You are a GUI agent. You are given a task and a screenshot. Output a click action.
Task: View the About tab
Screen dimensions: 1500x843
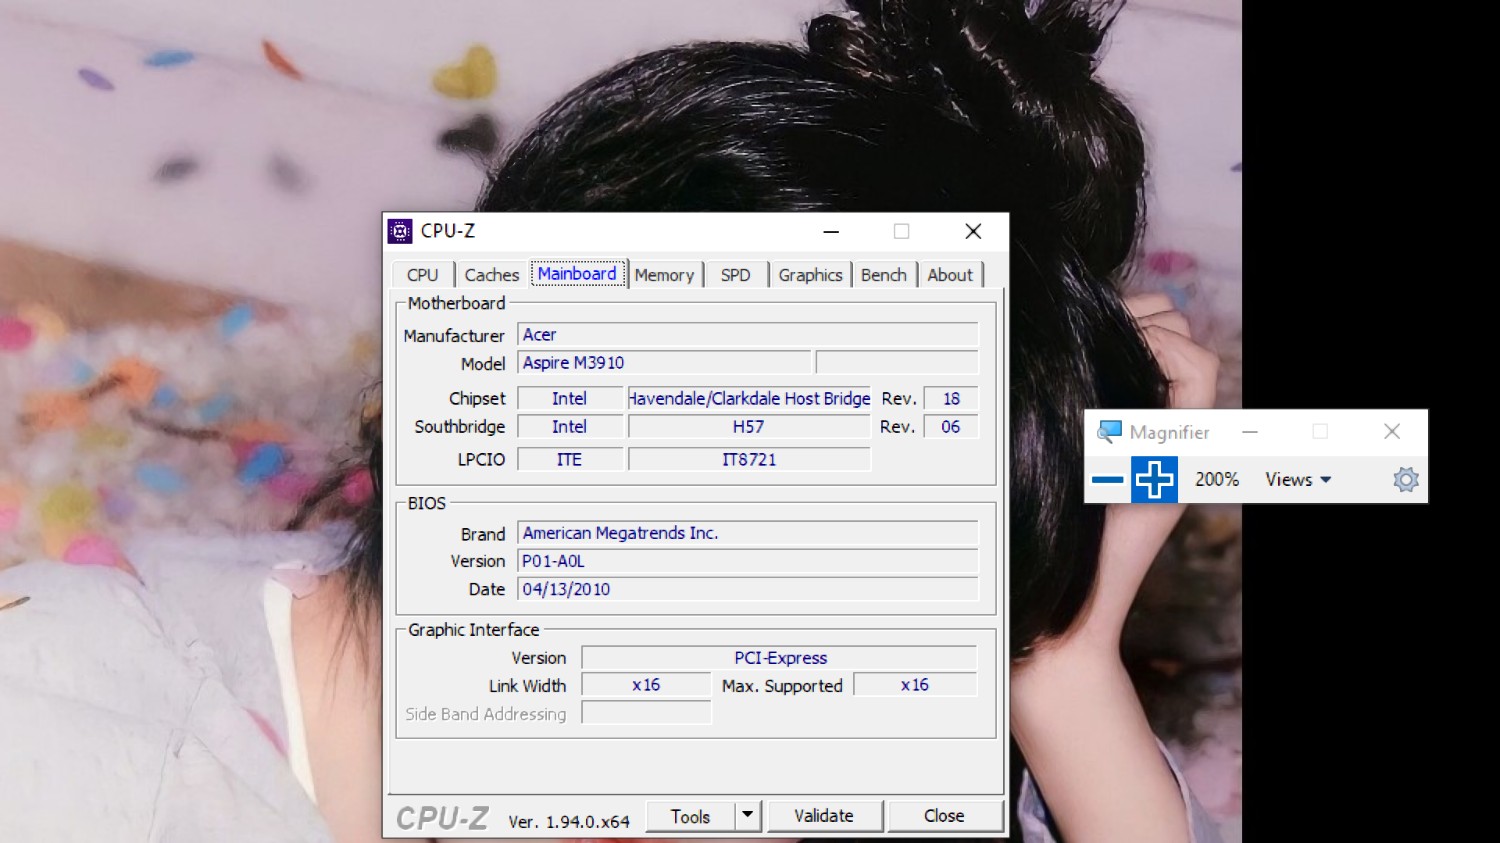pyautogui.click(x=949, y=275)
